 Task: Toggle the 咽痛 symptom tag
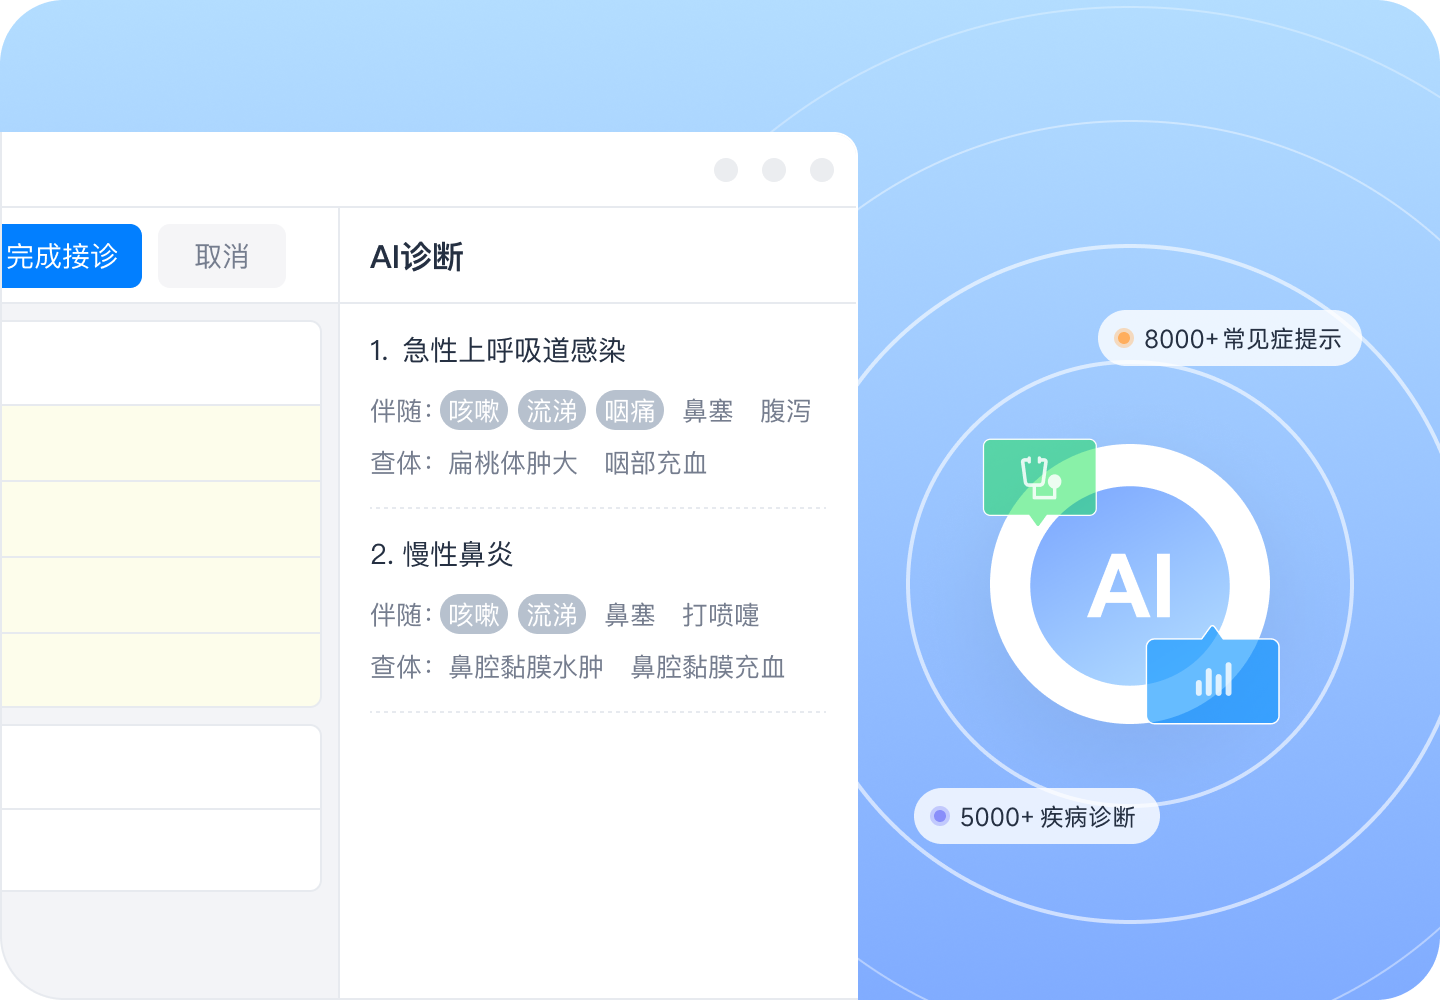tap(630, 411)
